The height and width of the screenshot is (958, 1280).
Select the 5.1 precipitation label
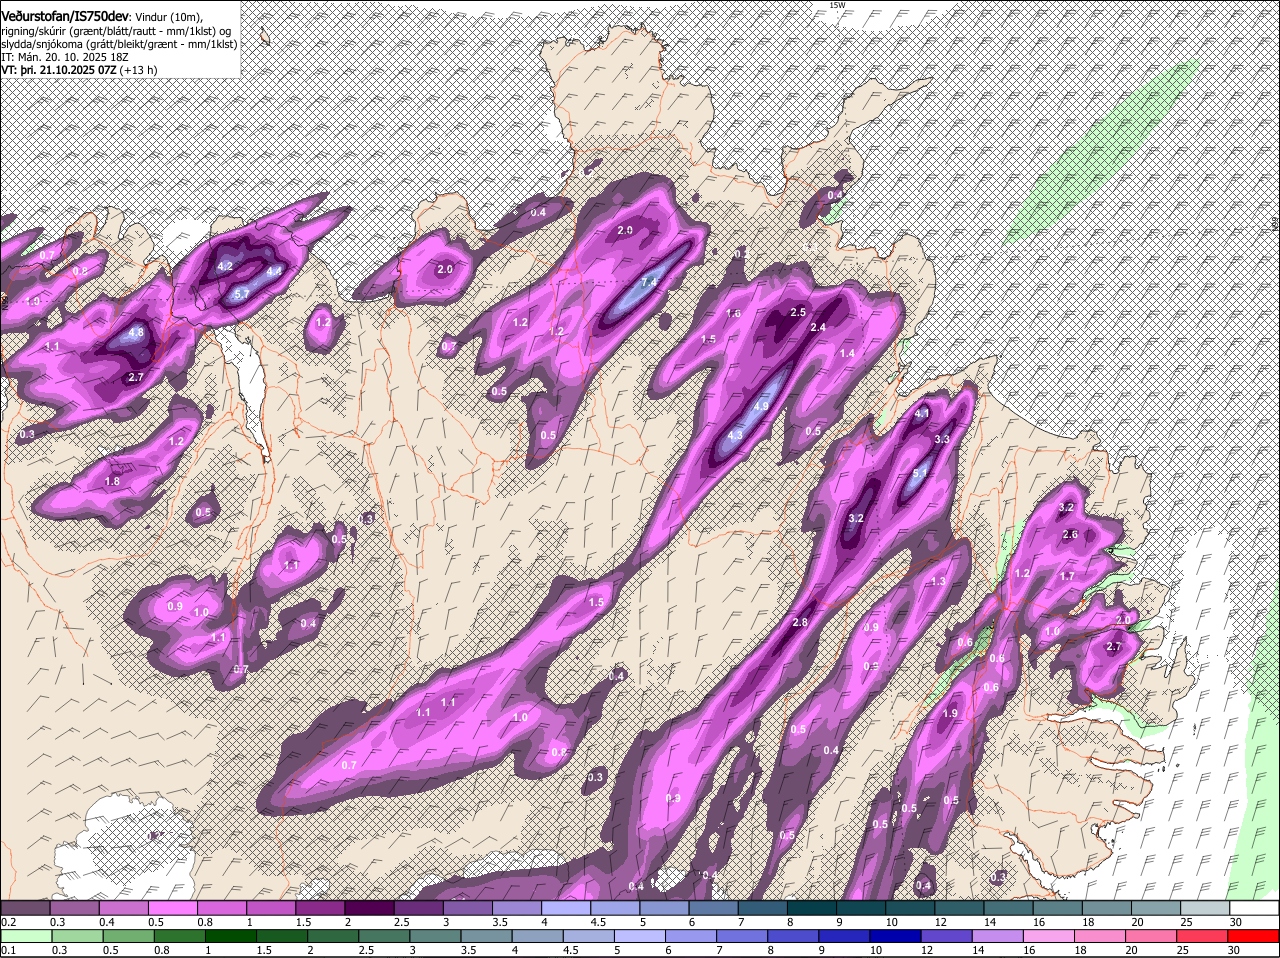click(921, 473)
